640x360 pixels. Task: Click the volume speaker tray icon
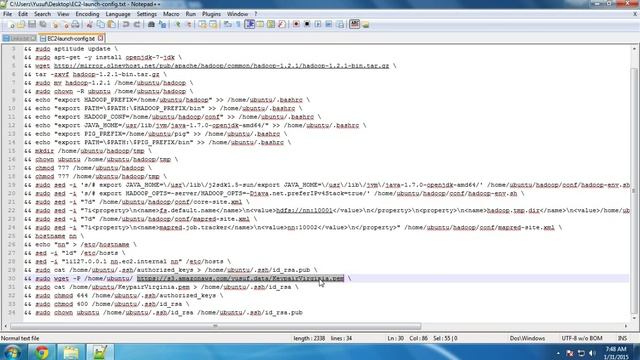[x=593, y=353]
